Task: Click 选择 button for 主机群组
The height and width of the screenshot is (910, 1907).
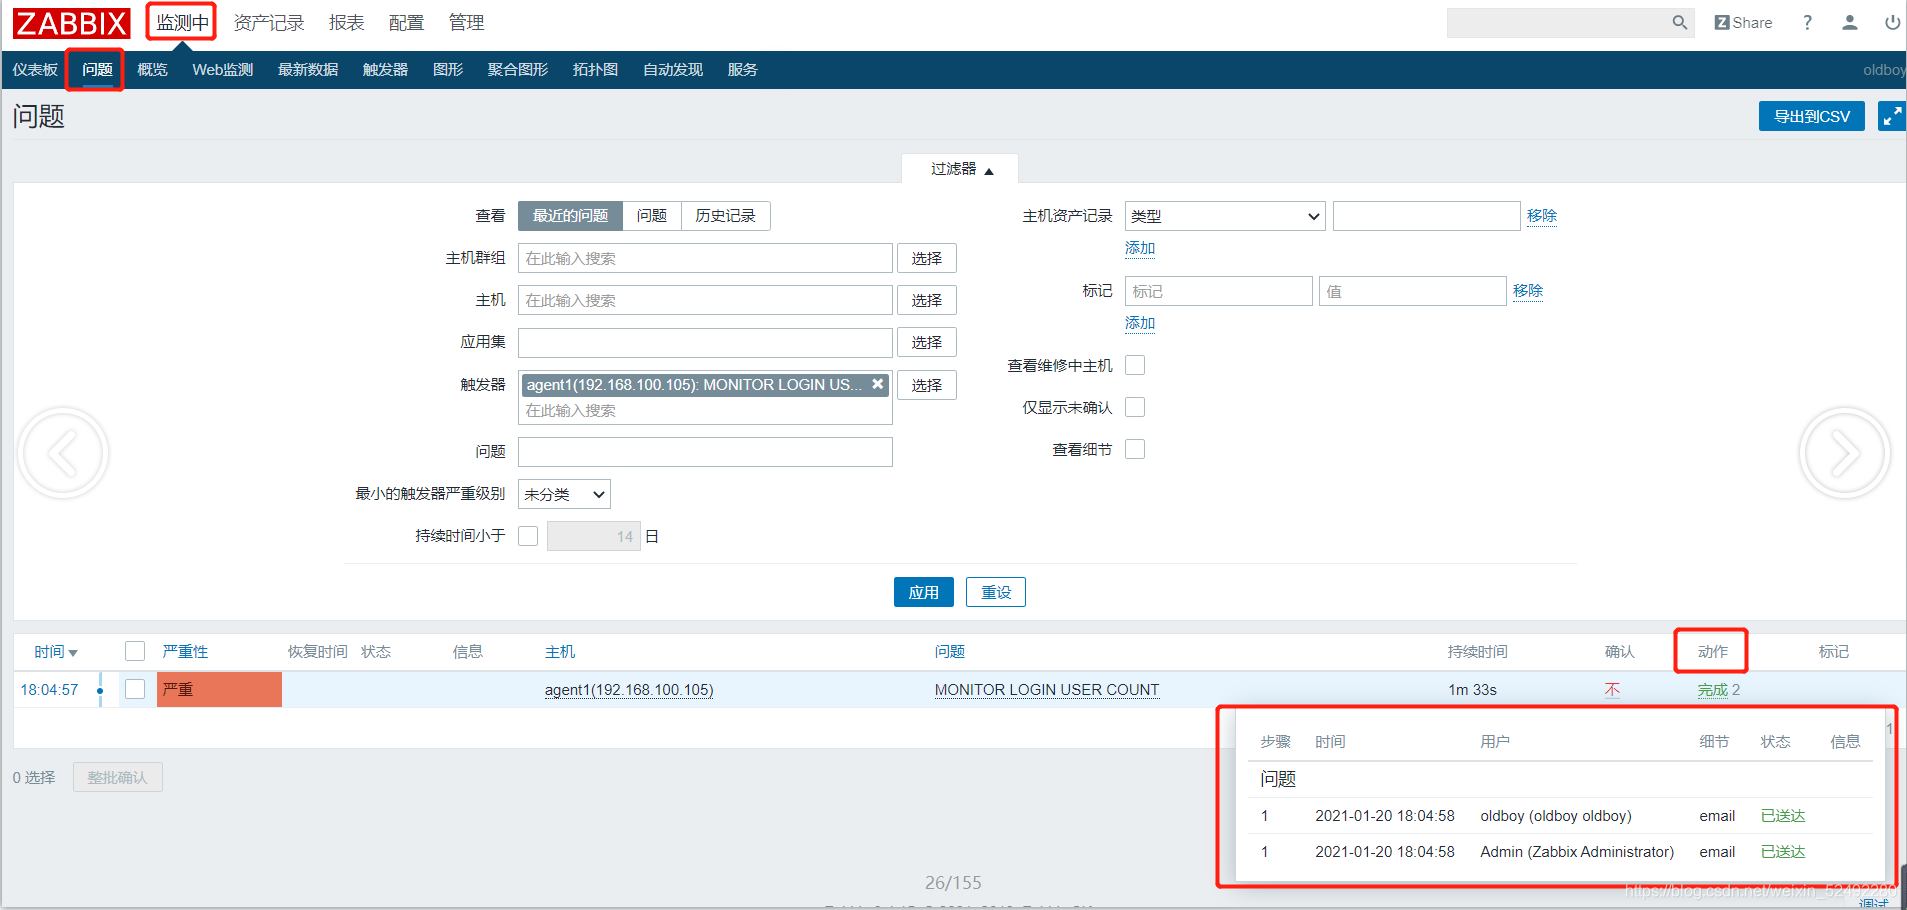Action: coord(927,258)
